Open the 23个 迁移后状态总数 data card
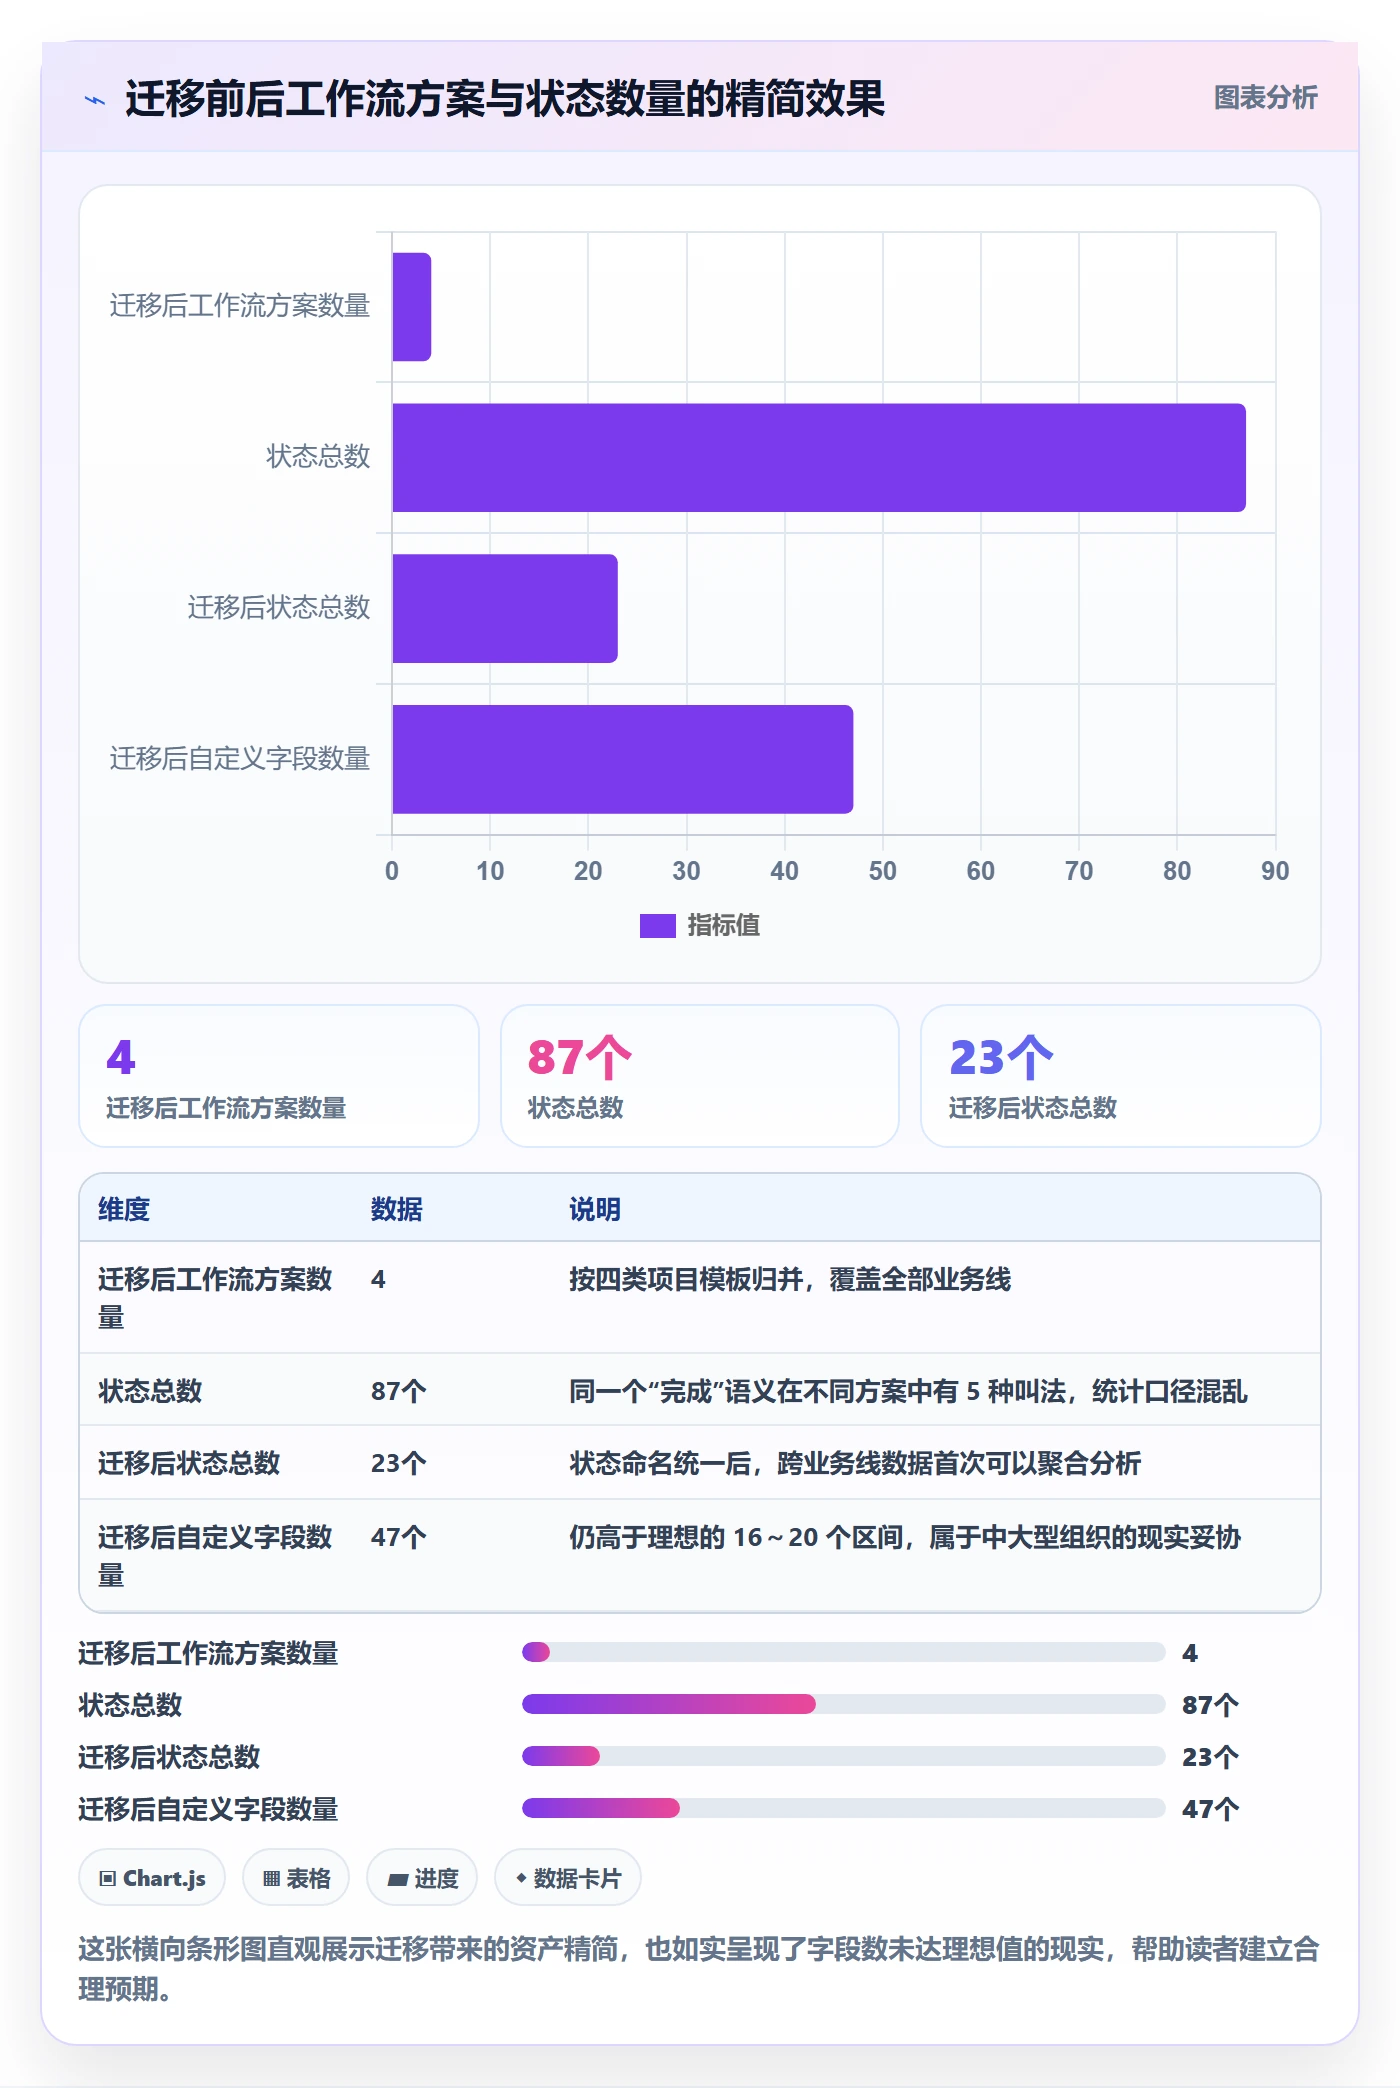 click(1121, 1076)
